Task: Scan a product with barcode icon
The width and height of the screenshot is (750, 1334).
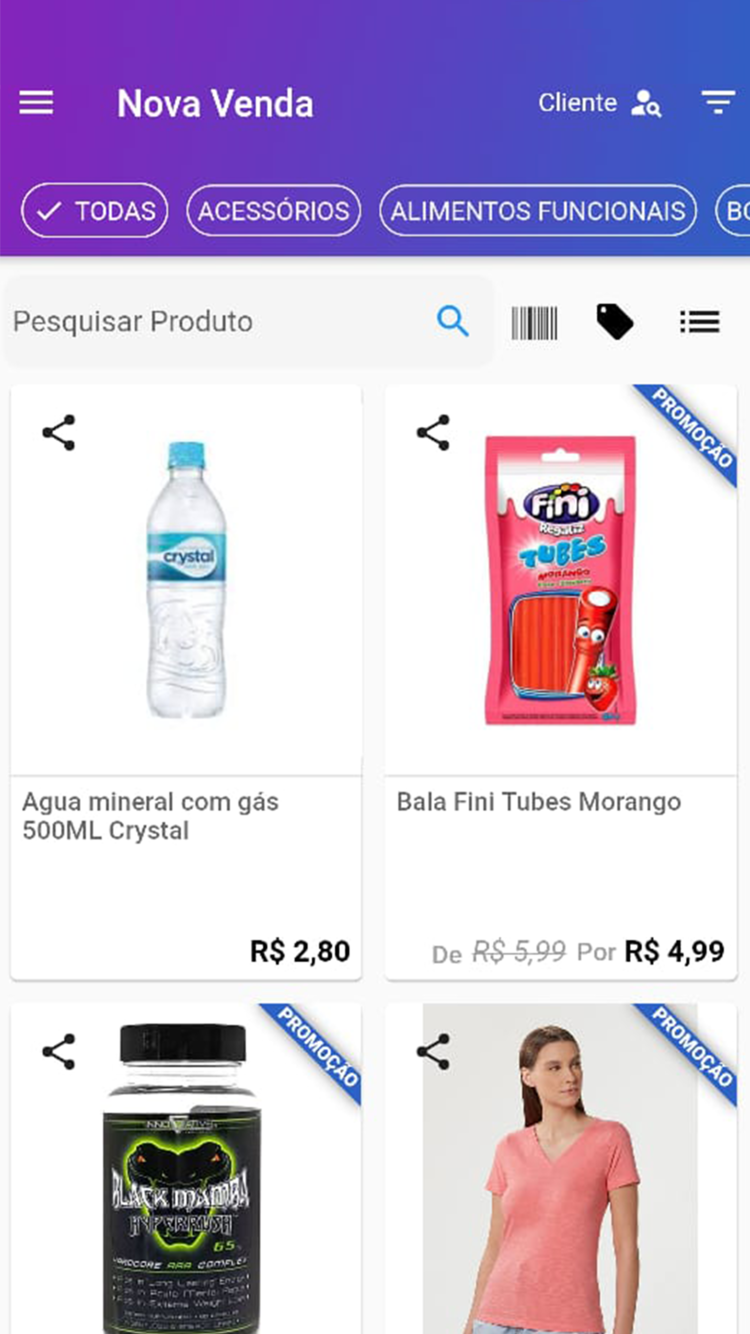Action: (535, 322)
